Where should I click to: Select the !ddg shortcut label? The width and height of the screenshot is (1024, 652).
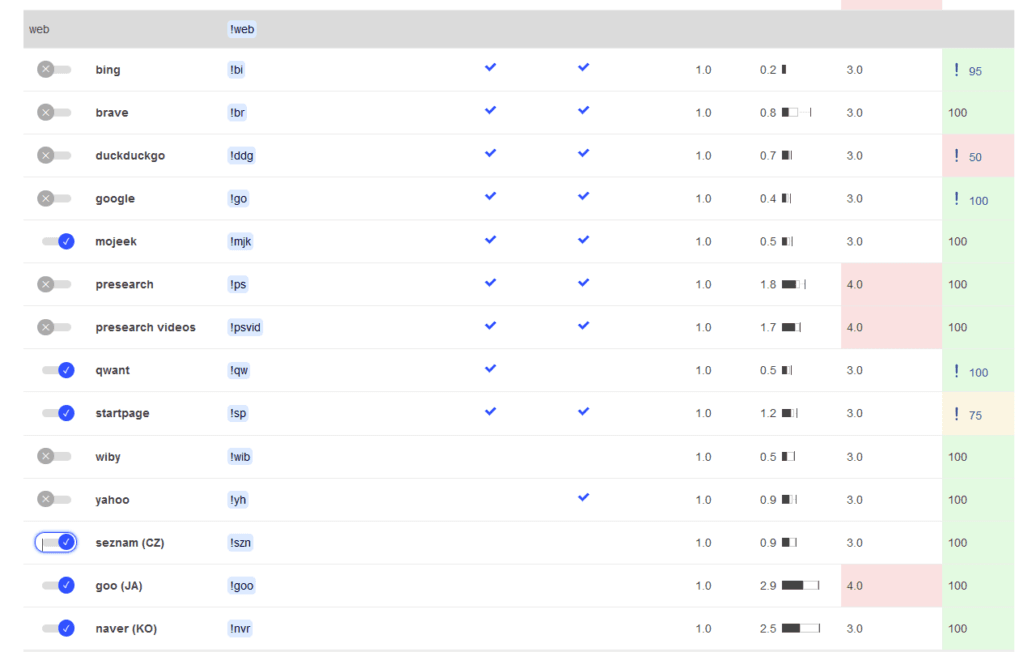click(x=242, y=155)
